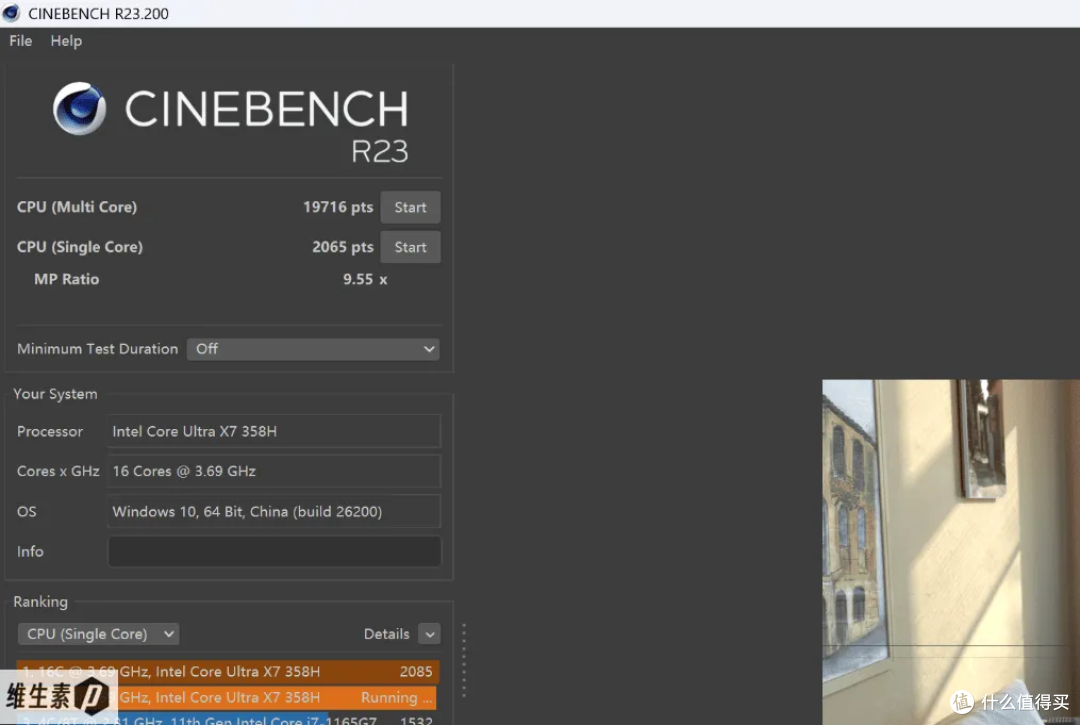Start the CPU Single Core test
The image size is (1080, 725).
(x=410, y=247)
